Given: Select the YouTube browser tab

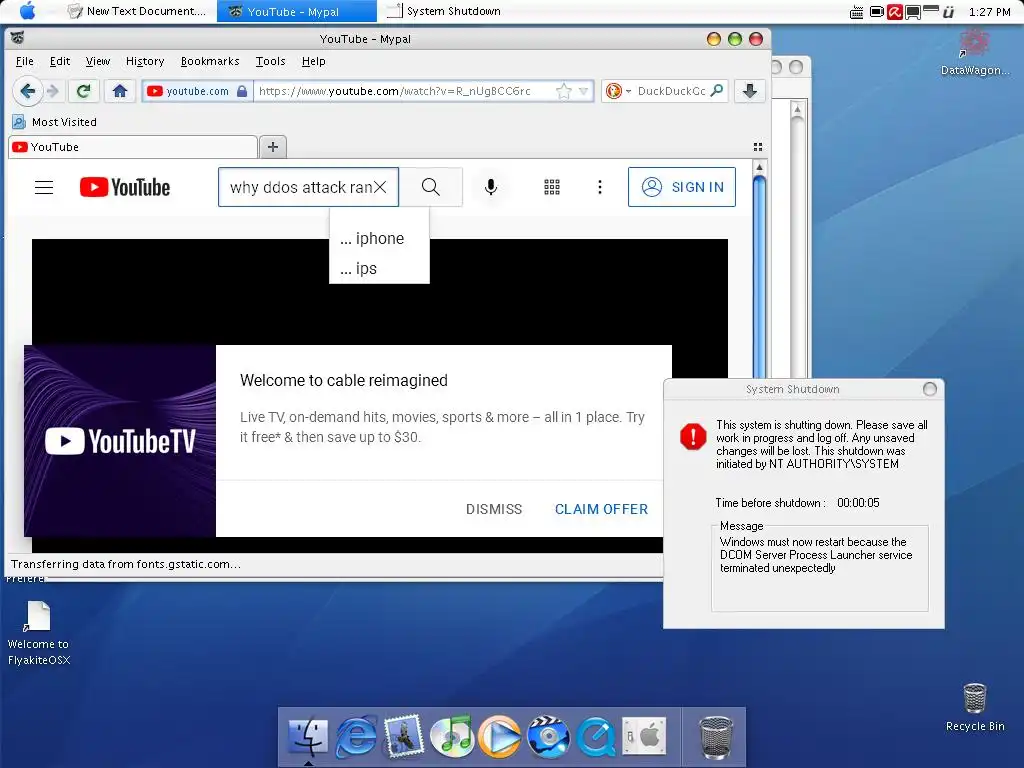Looking at the screenshot, I should [x=133, y=147].
